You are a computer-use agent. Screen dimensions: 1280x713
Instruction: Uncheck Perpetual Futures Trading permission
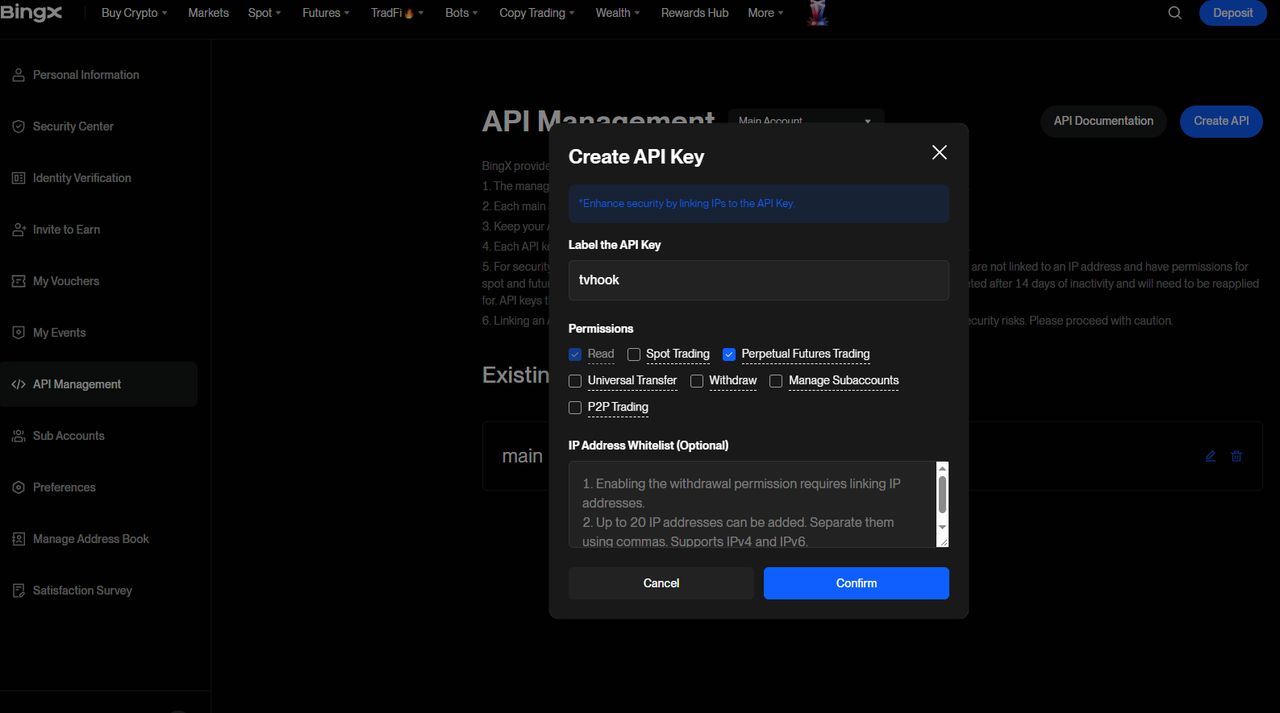pos(729,354)
